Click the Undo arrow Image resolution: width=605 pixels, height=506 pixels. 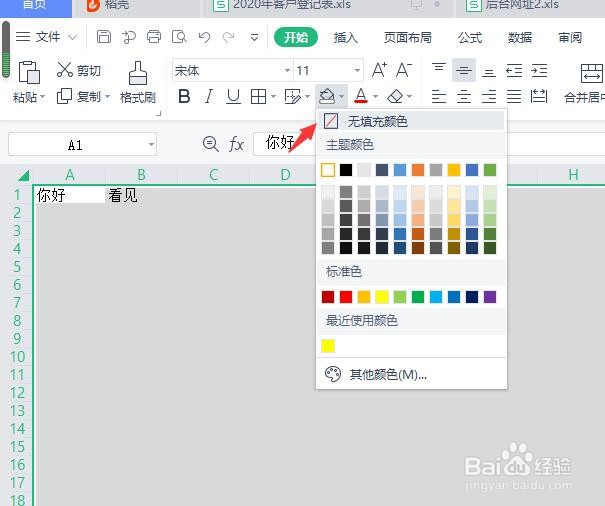(x=204, y=37)
